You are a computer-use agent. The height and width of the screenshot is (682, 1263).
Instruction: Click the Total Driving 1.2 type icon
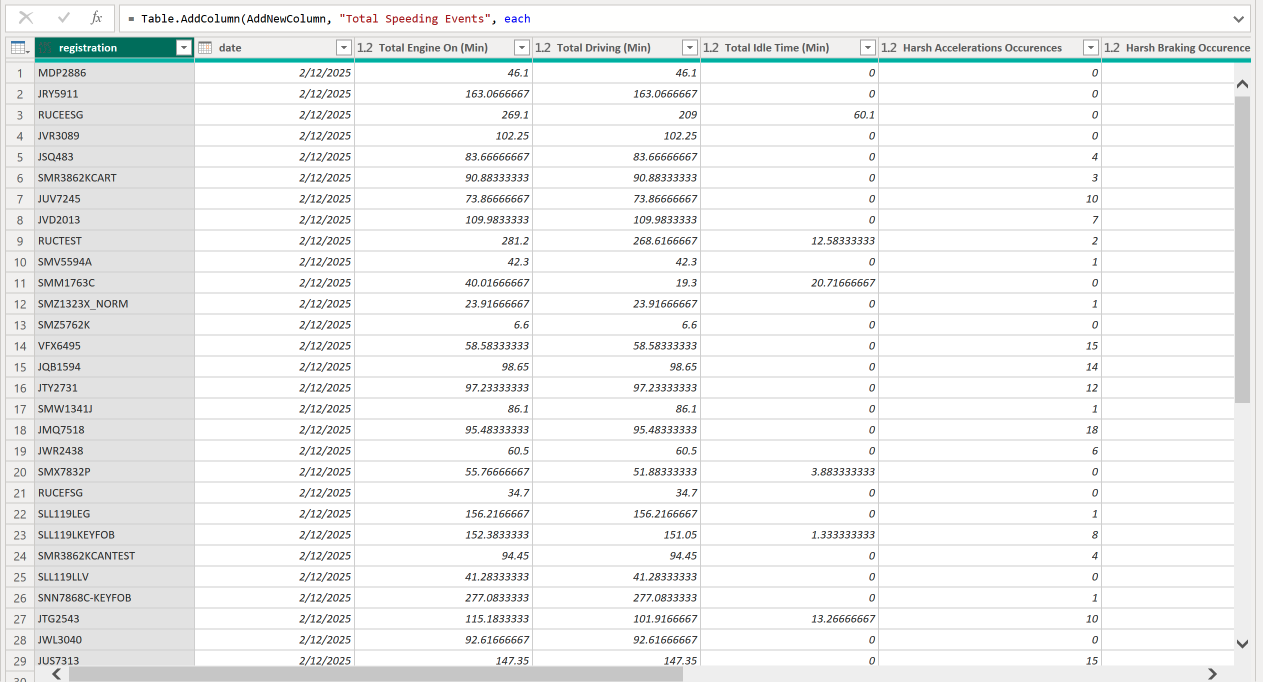tap(543, 48)
